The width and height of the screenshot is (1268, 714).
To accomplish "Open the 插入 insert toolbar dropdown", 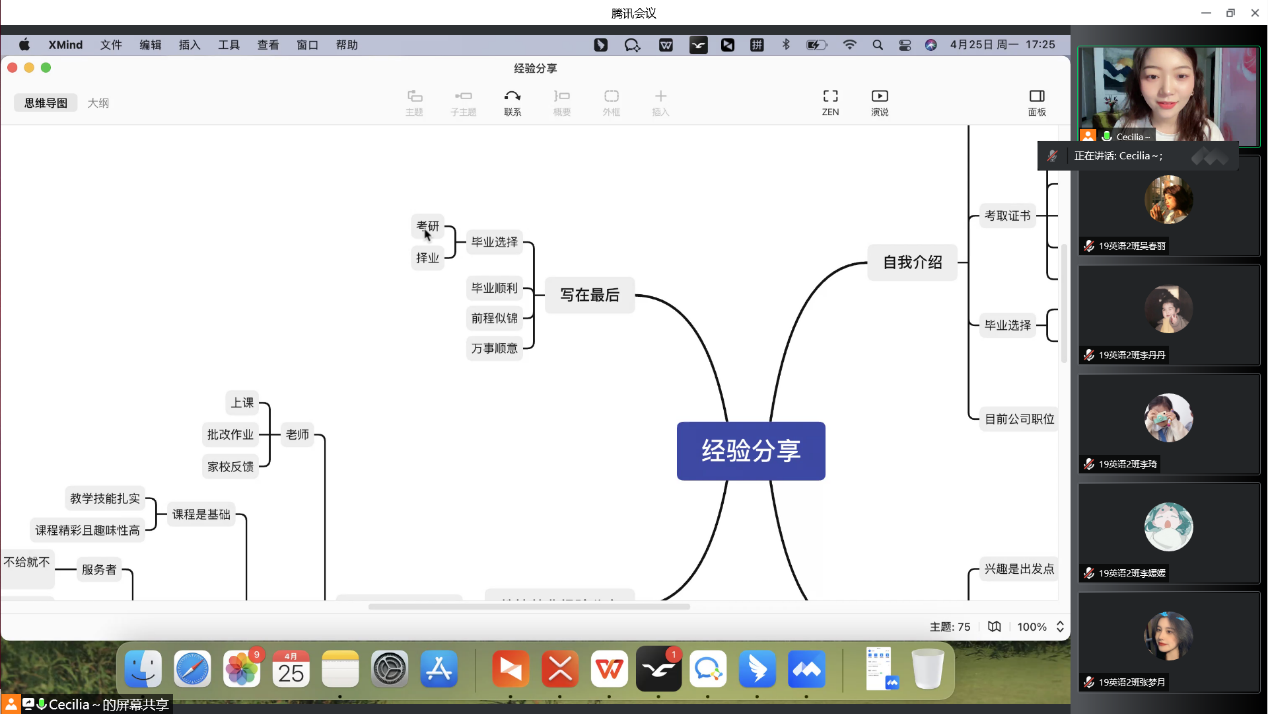I will pos(660,97).
